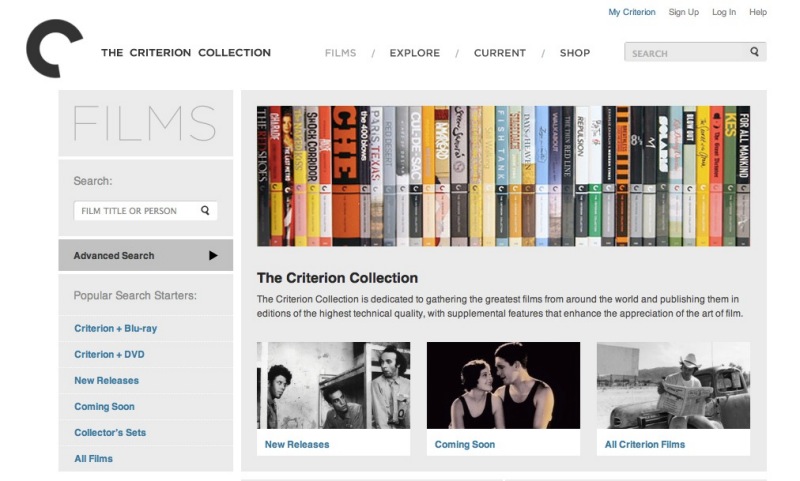Expand Advanced Search arrow

point(213,256)
